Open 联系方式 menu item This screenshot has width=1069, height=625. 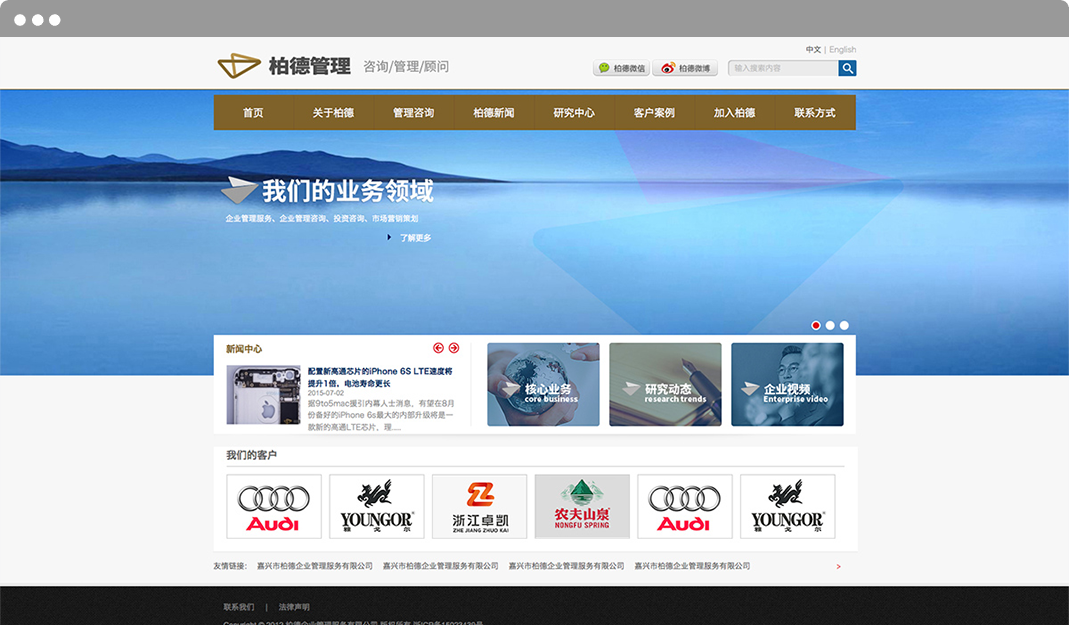point(815,112)
